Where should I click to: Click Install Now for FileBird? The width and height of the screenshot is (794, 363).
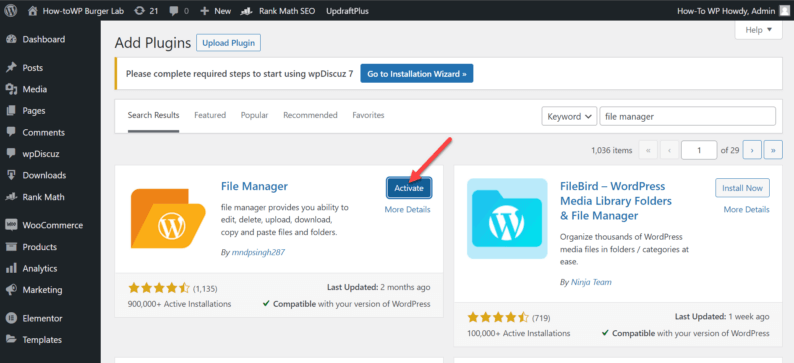pyautogui.click(x=742, y=188)
